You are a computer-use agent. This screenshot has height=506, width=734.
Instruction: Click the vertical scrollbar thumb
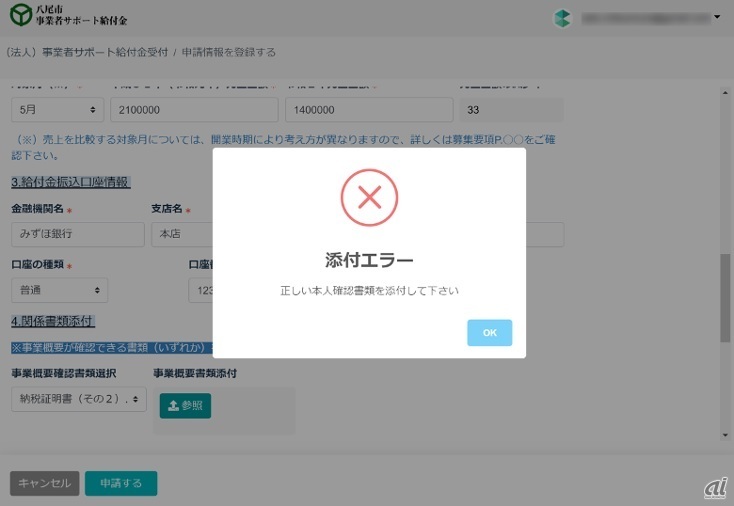coord(725,298)
